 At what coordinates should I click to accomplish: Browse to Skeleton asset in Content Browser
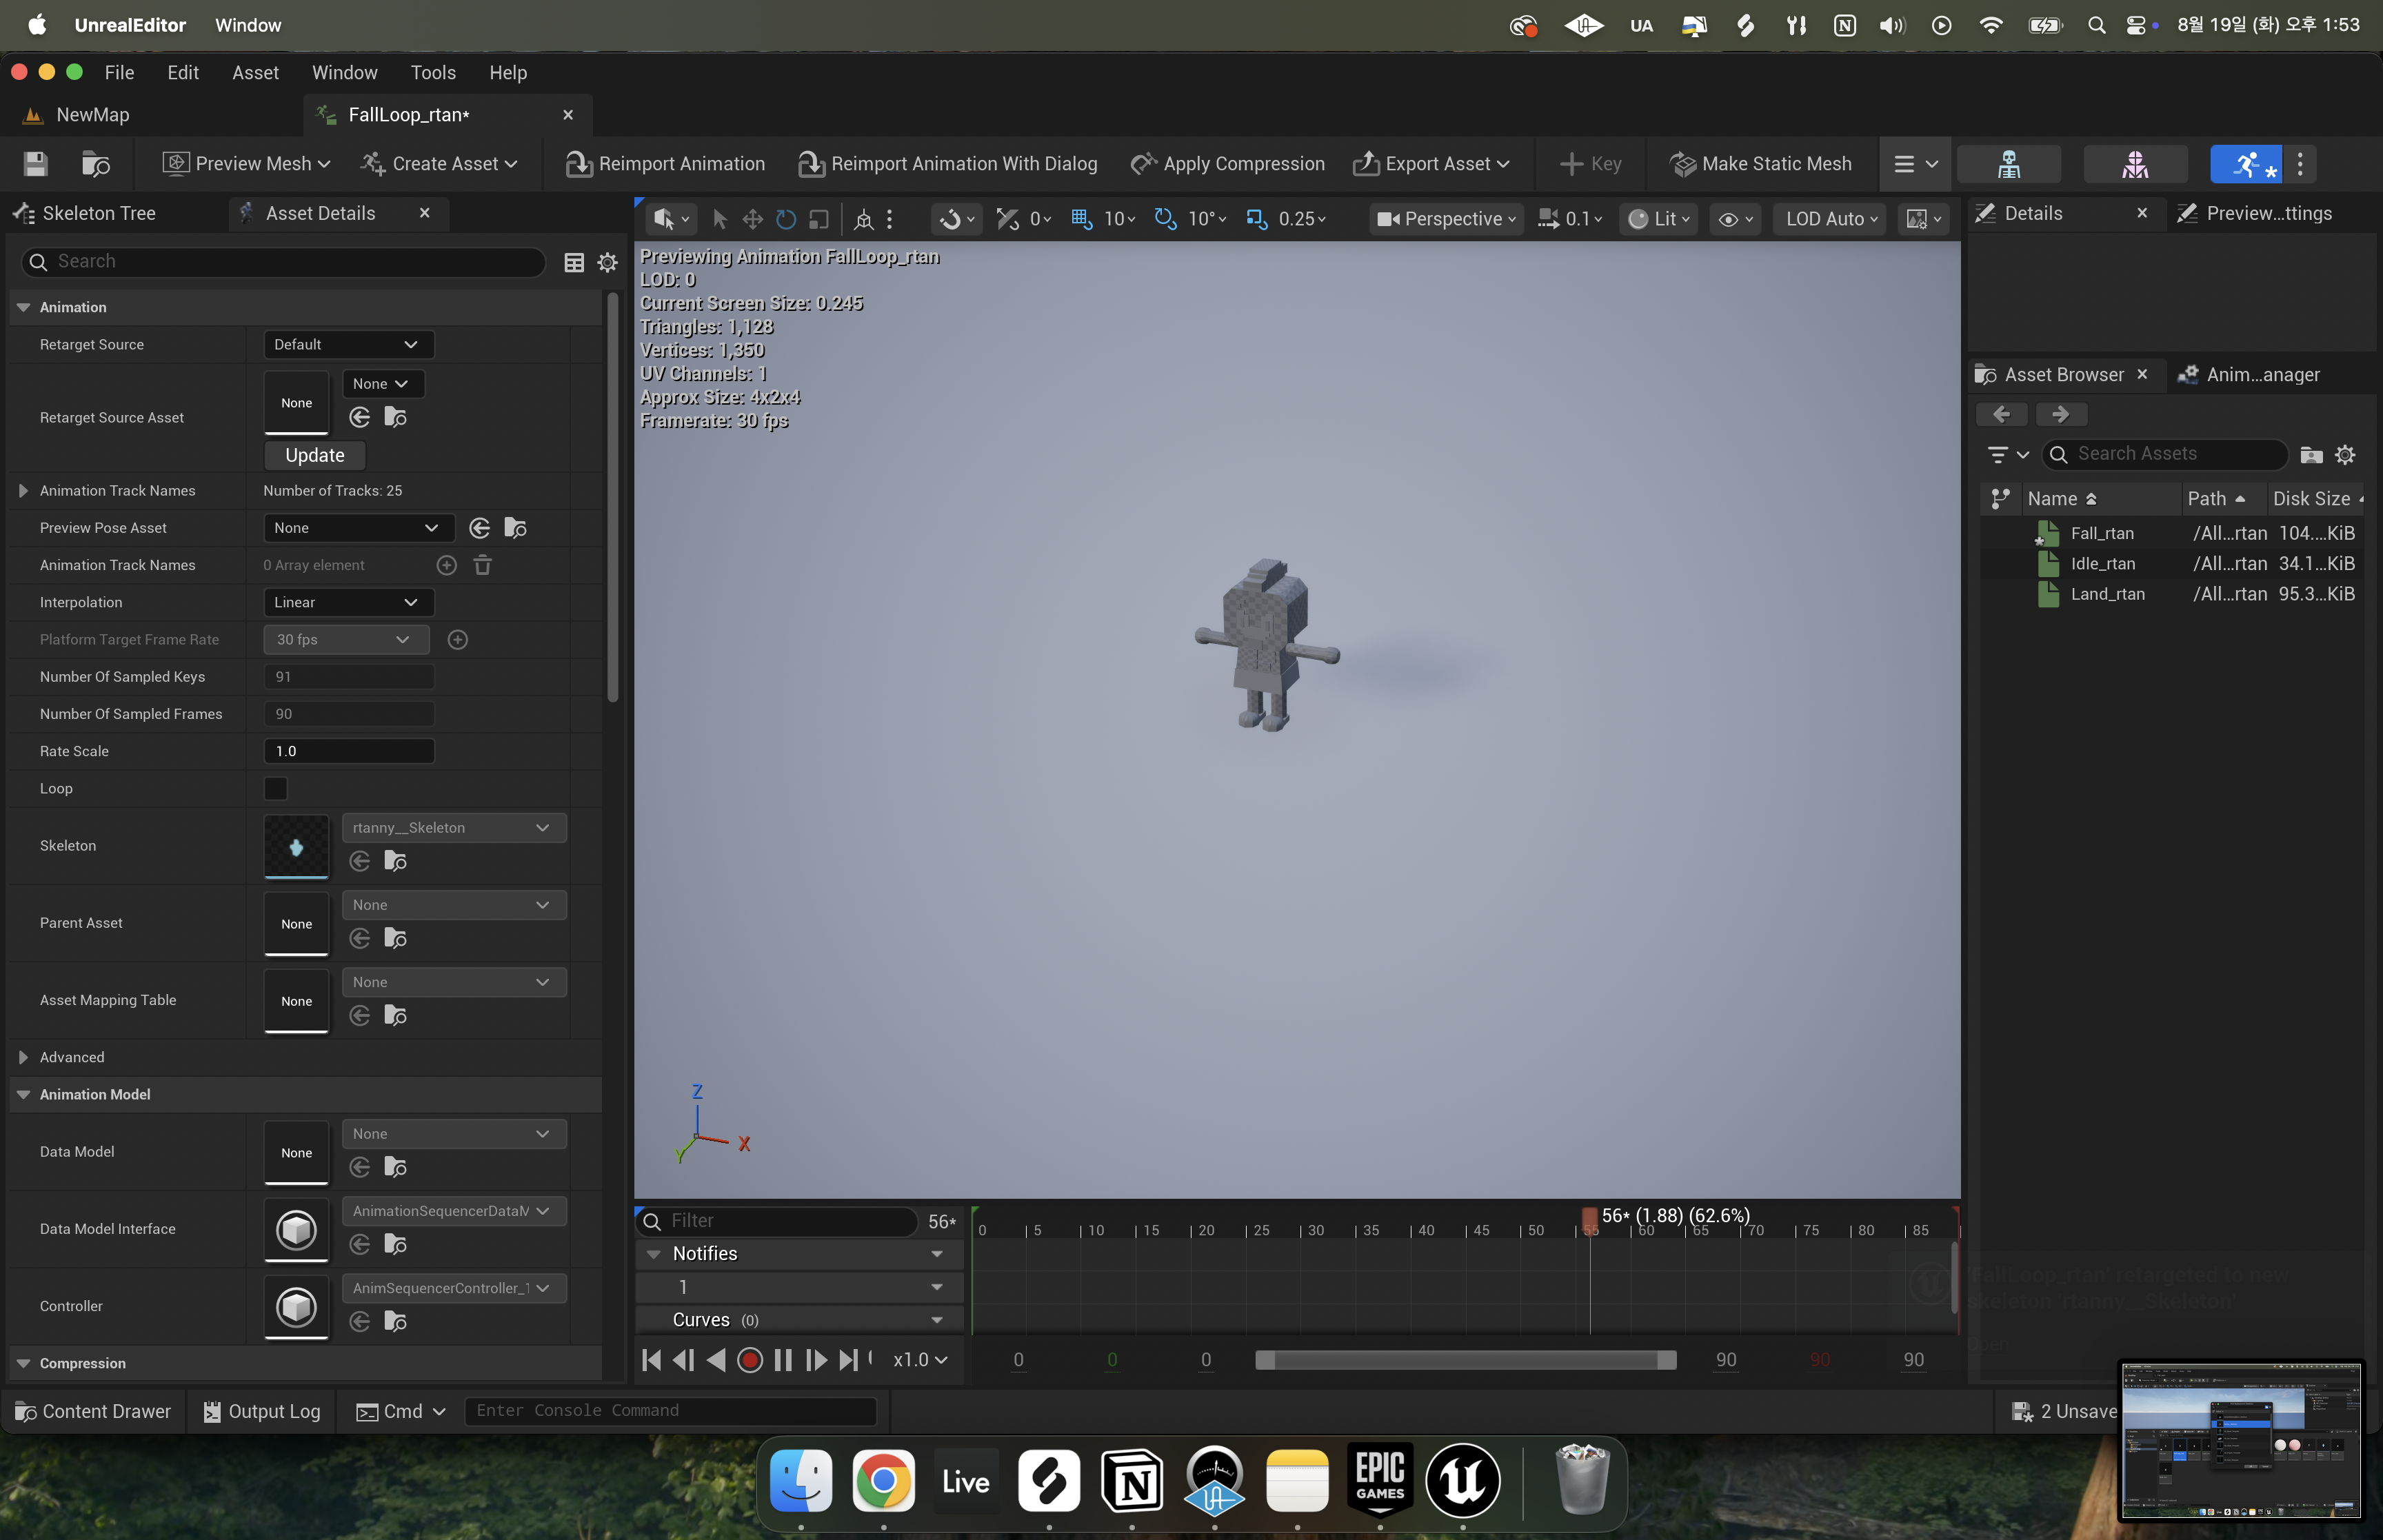[396, 861]
